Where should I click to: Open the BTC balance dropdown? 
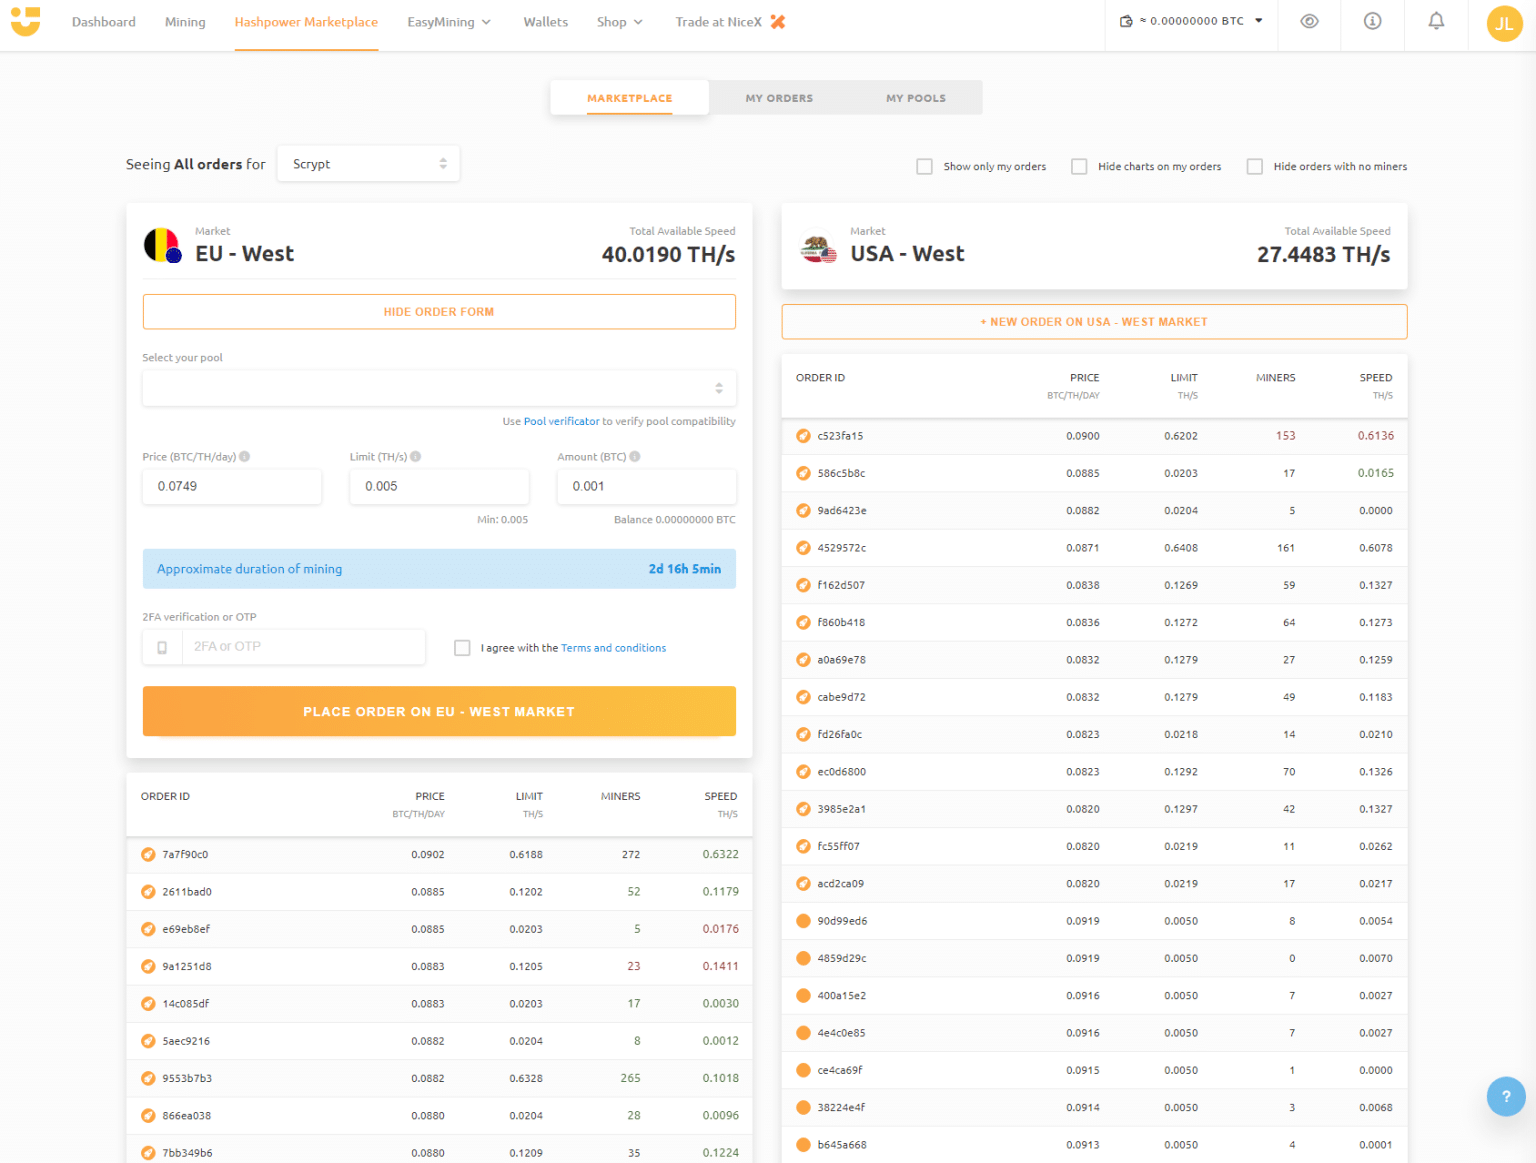coord(1258,19)
